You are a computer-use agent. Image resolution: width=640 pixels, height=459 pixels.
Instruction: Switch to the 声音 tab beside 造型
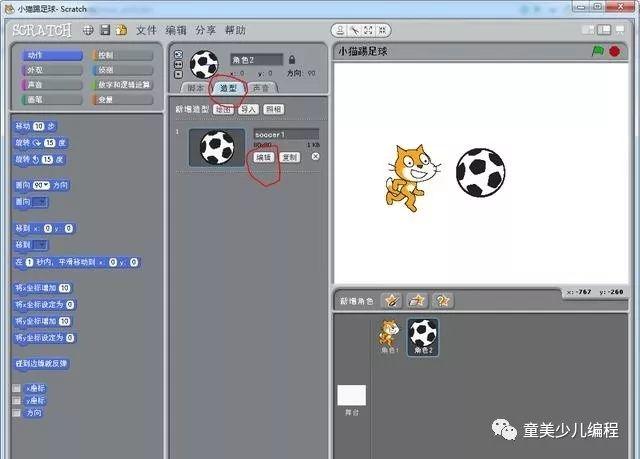coord(261,88)
